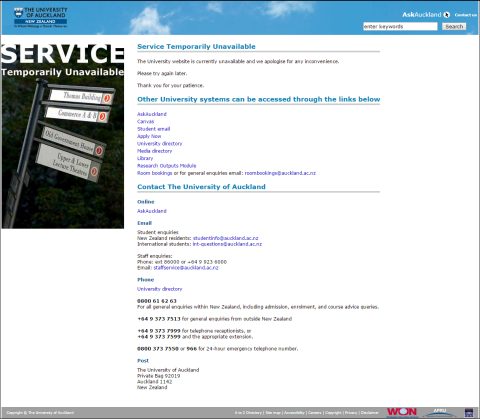Open the Student email link

tap(154, 129)
